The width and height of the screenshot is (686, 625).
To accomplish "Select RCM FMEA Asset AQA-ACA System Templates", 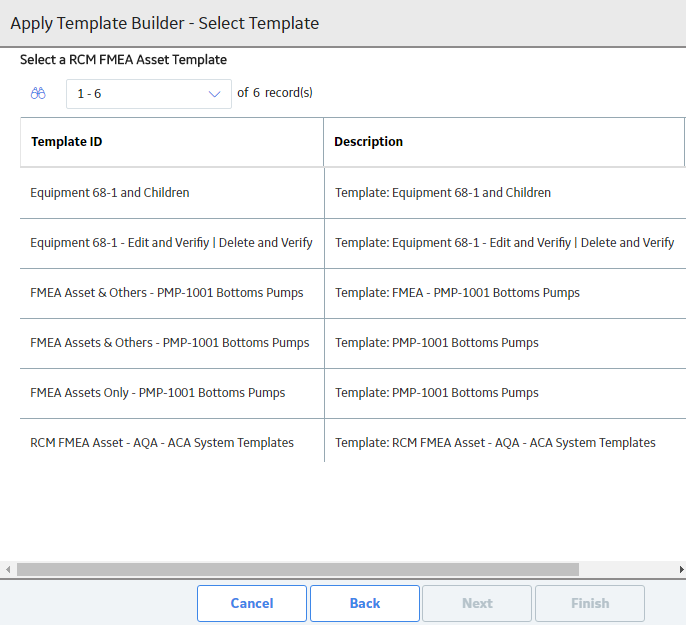I will click(x=353, y=443).
